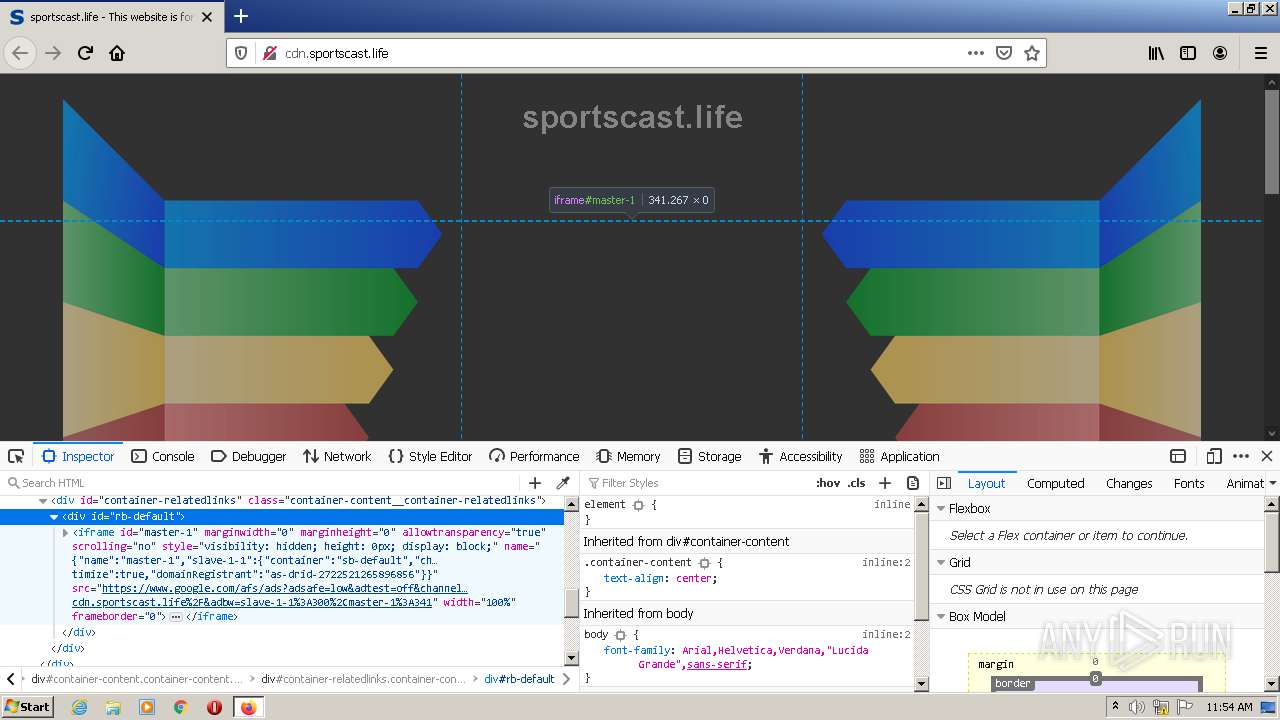The height and width of the screenshot is (720, 1280).
Task: Open the Windows Start menu
Action: 28,706
